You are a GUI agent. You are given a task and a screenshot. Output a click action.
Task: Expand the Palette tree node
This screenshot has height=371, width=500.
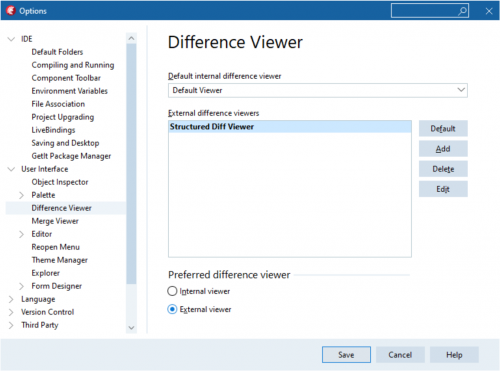pos(22,195)
